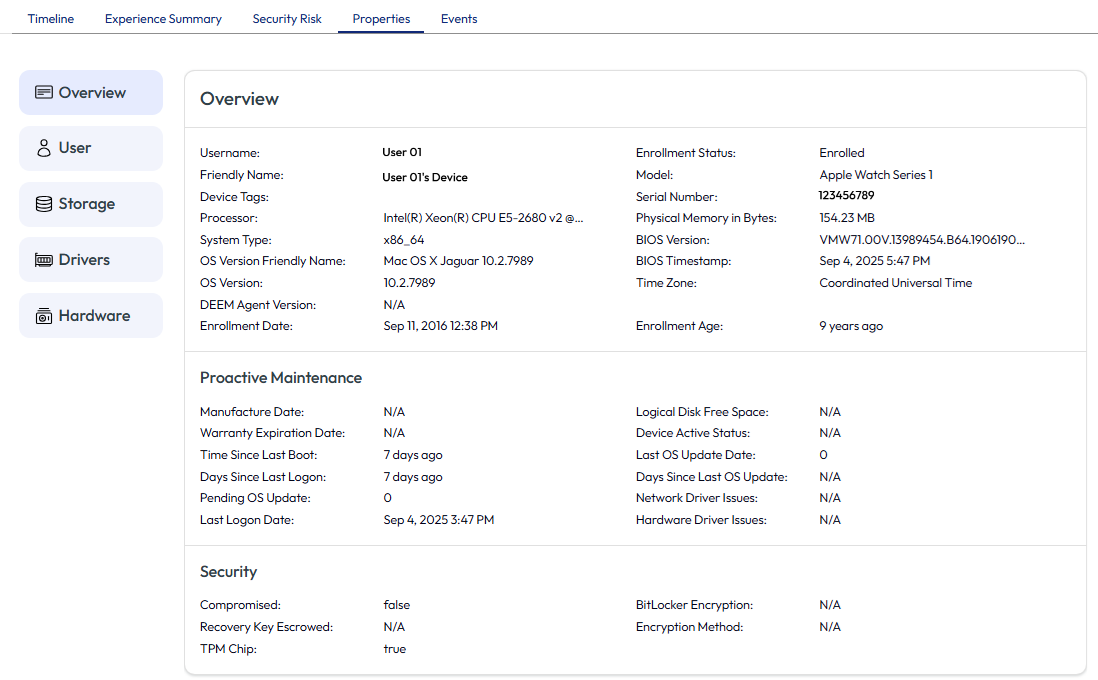Image resolution: width=1098 pixels, height=680 pixels.
Task: Select the Properties tab
Action: click(x=381, y=19)
